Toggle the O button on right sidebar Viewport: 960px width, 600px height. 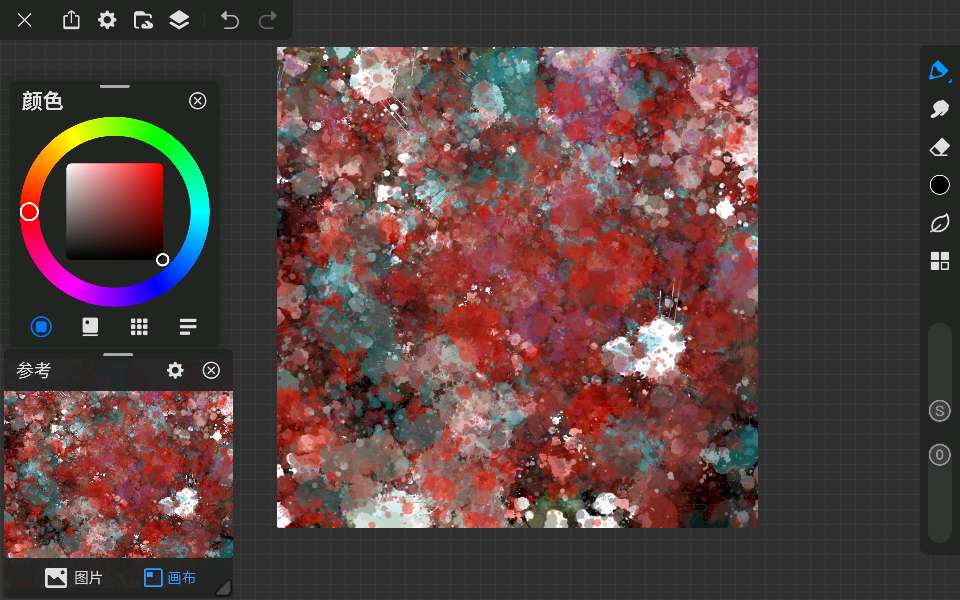pos(939,455)
